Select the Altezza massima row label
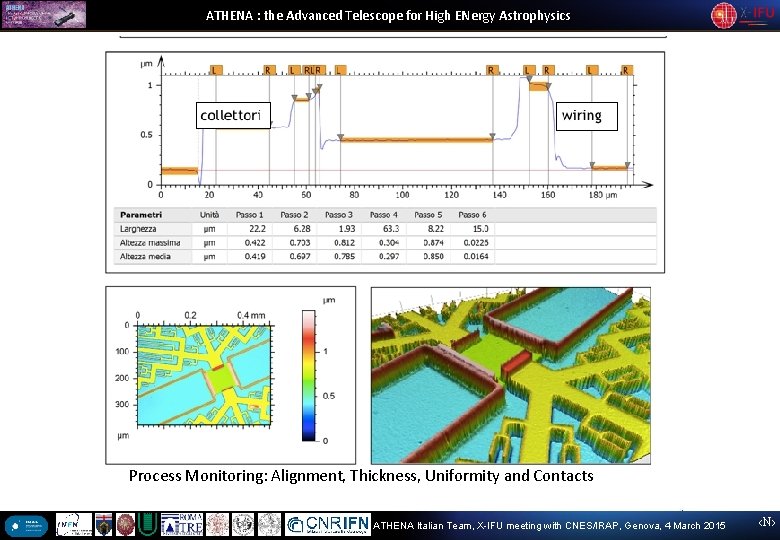The height and width of the screenshot is (540, 780). [x=150, y=243]
